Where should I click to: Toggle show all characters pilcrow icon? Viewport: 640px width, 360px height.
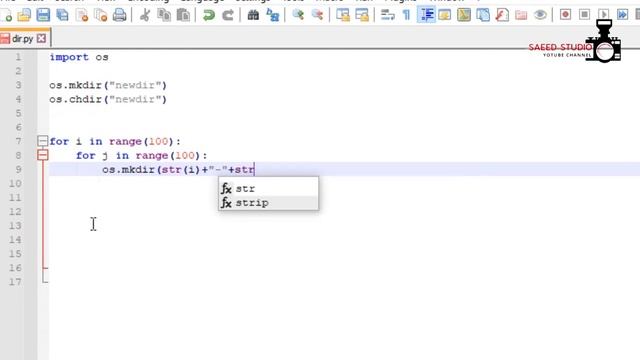pyautogui.click(x=406, y=15)
